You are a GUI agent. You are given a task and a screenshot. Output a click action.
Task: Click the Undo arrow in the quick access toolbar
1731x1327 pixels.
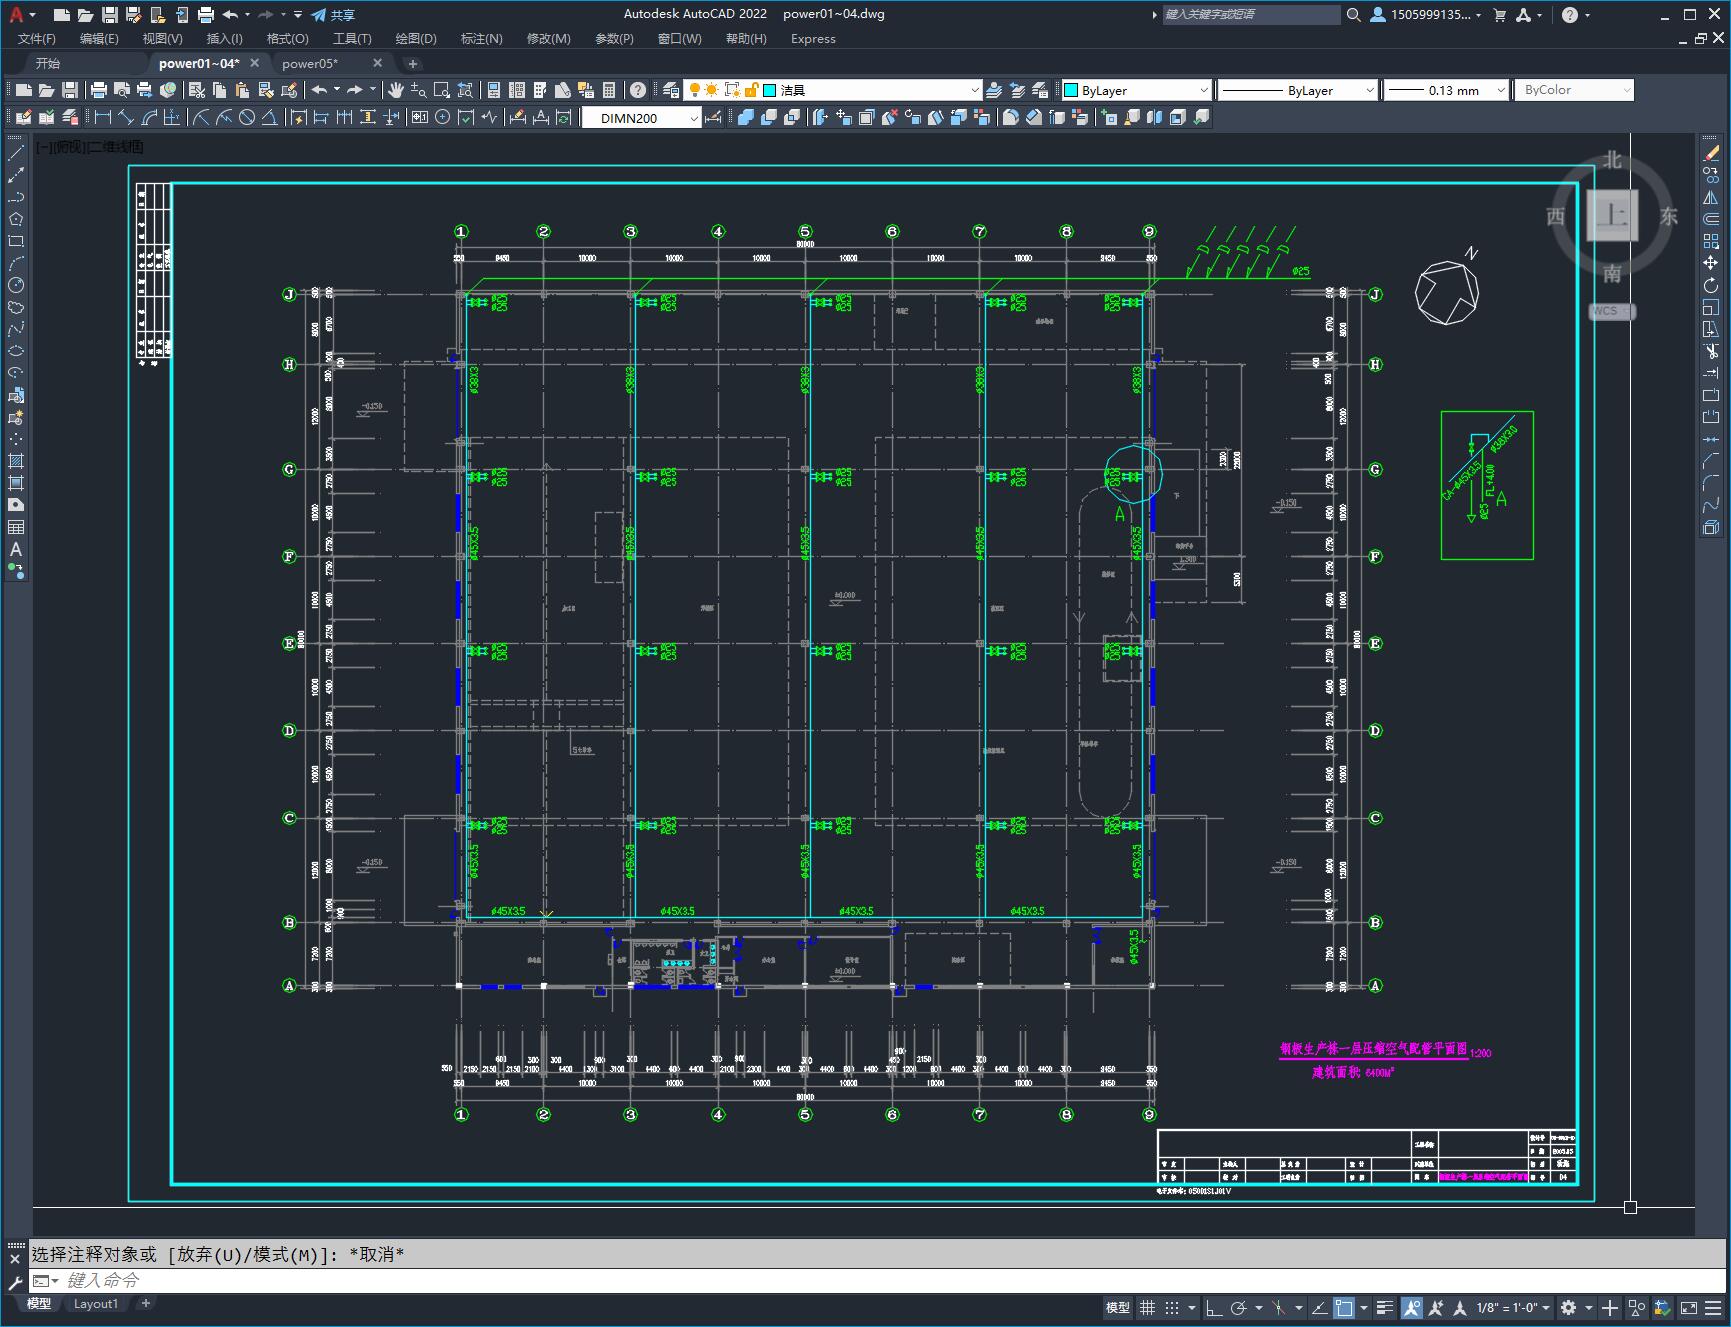pos(231,14)
